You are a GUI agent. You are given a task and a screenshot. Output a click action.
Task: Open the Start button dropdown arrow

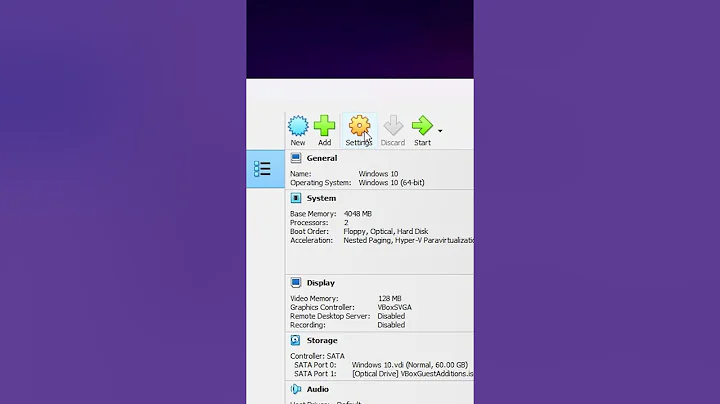point(440,131)
